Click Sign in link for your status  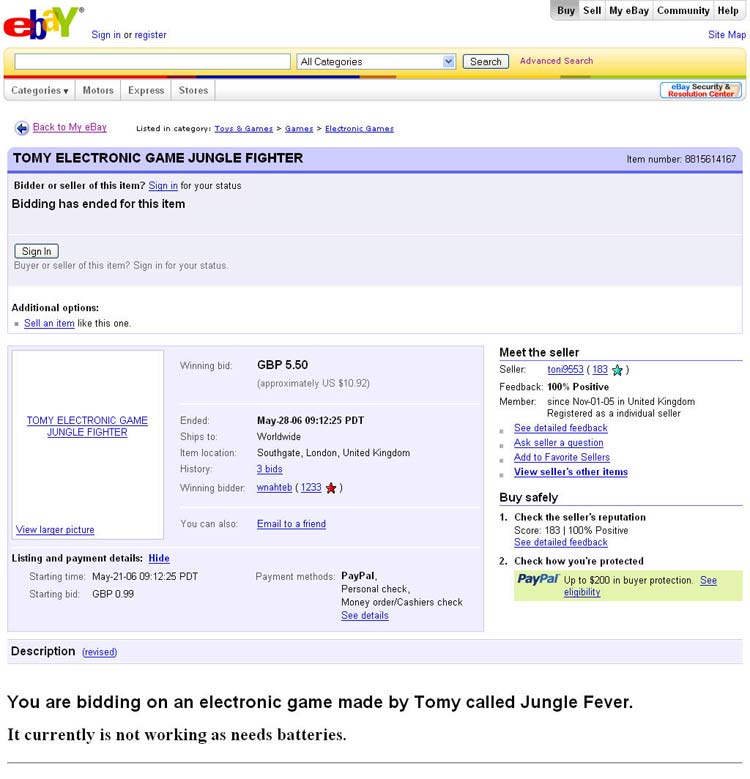[163, 186]
